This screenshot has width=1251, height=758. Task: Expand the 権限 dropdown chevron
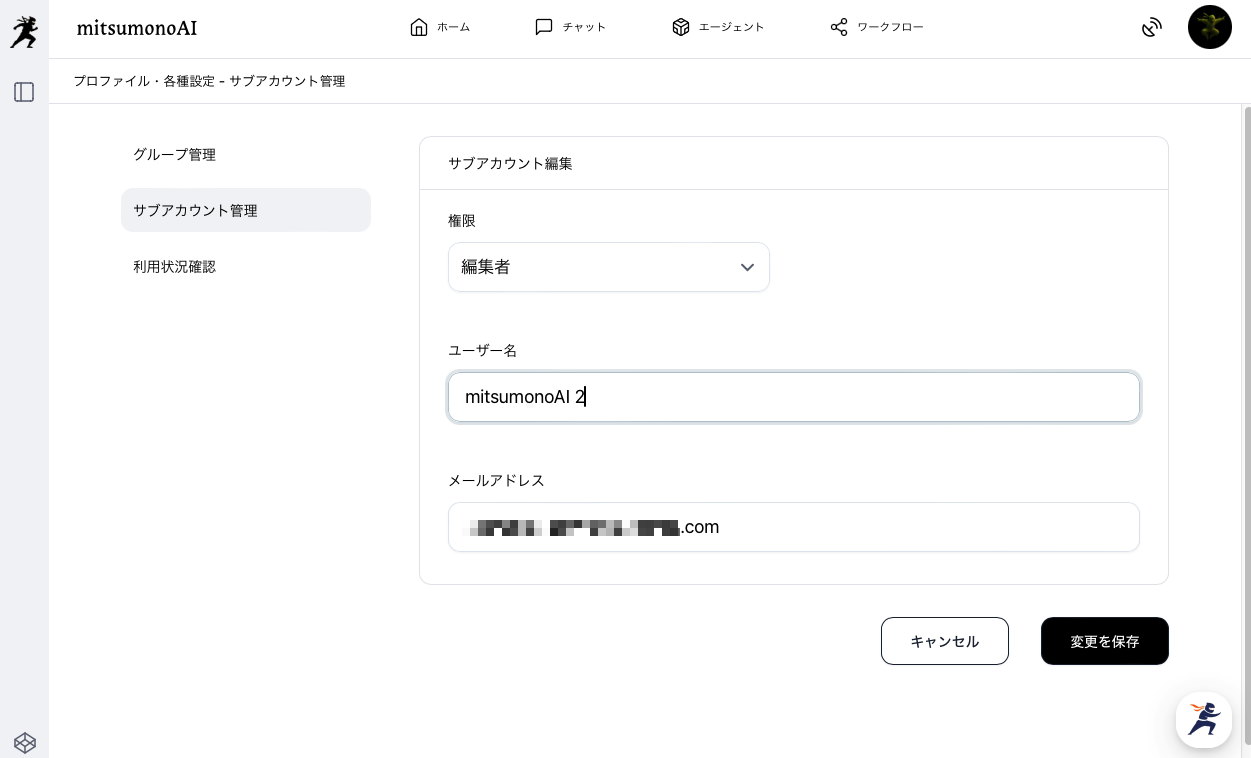(x=747, y=267)
